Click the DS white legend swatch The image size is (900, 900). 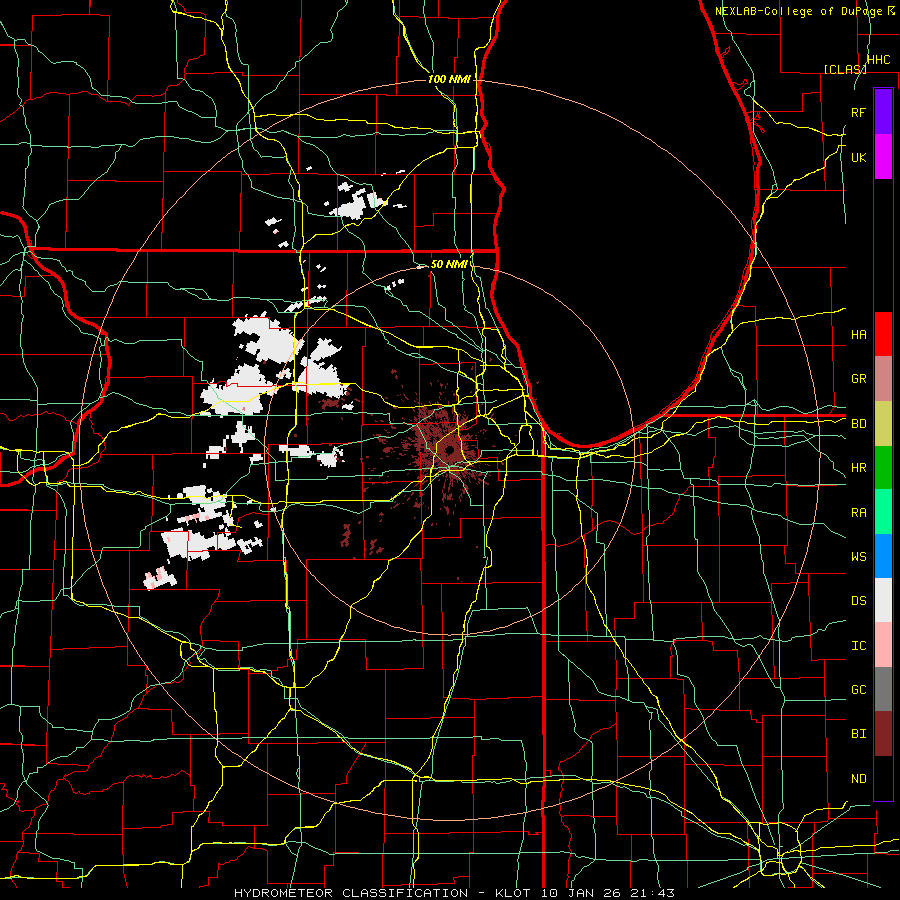[x=883, y=600]
